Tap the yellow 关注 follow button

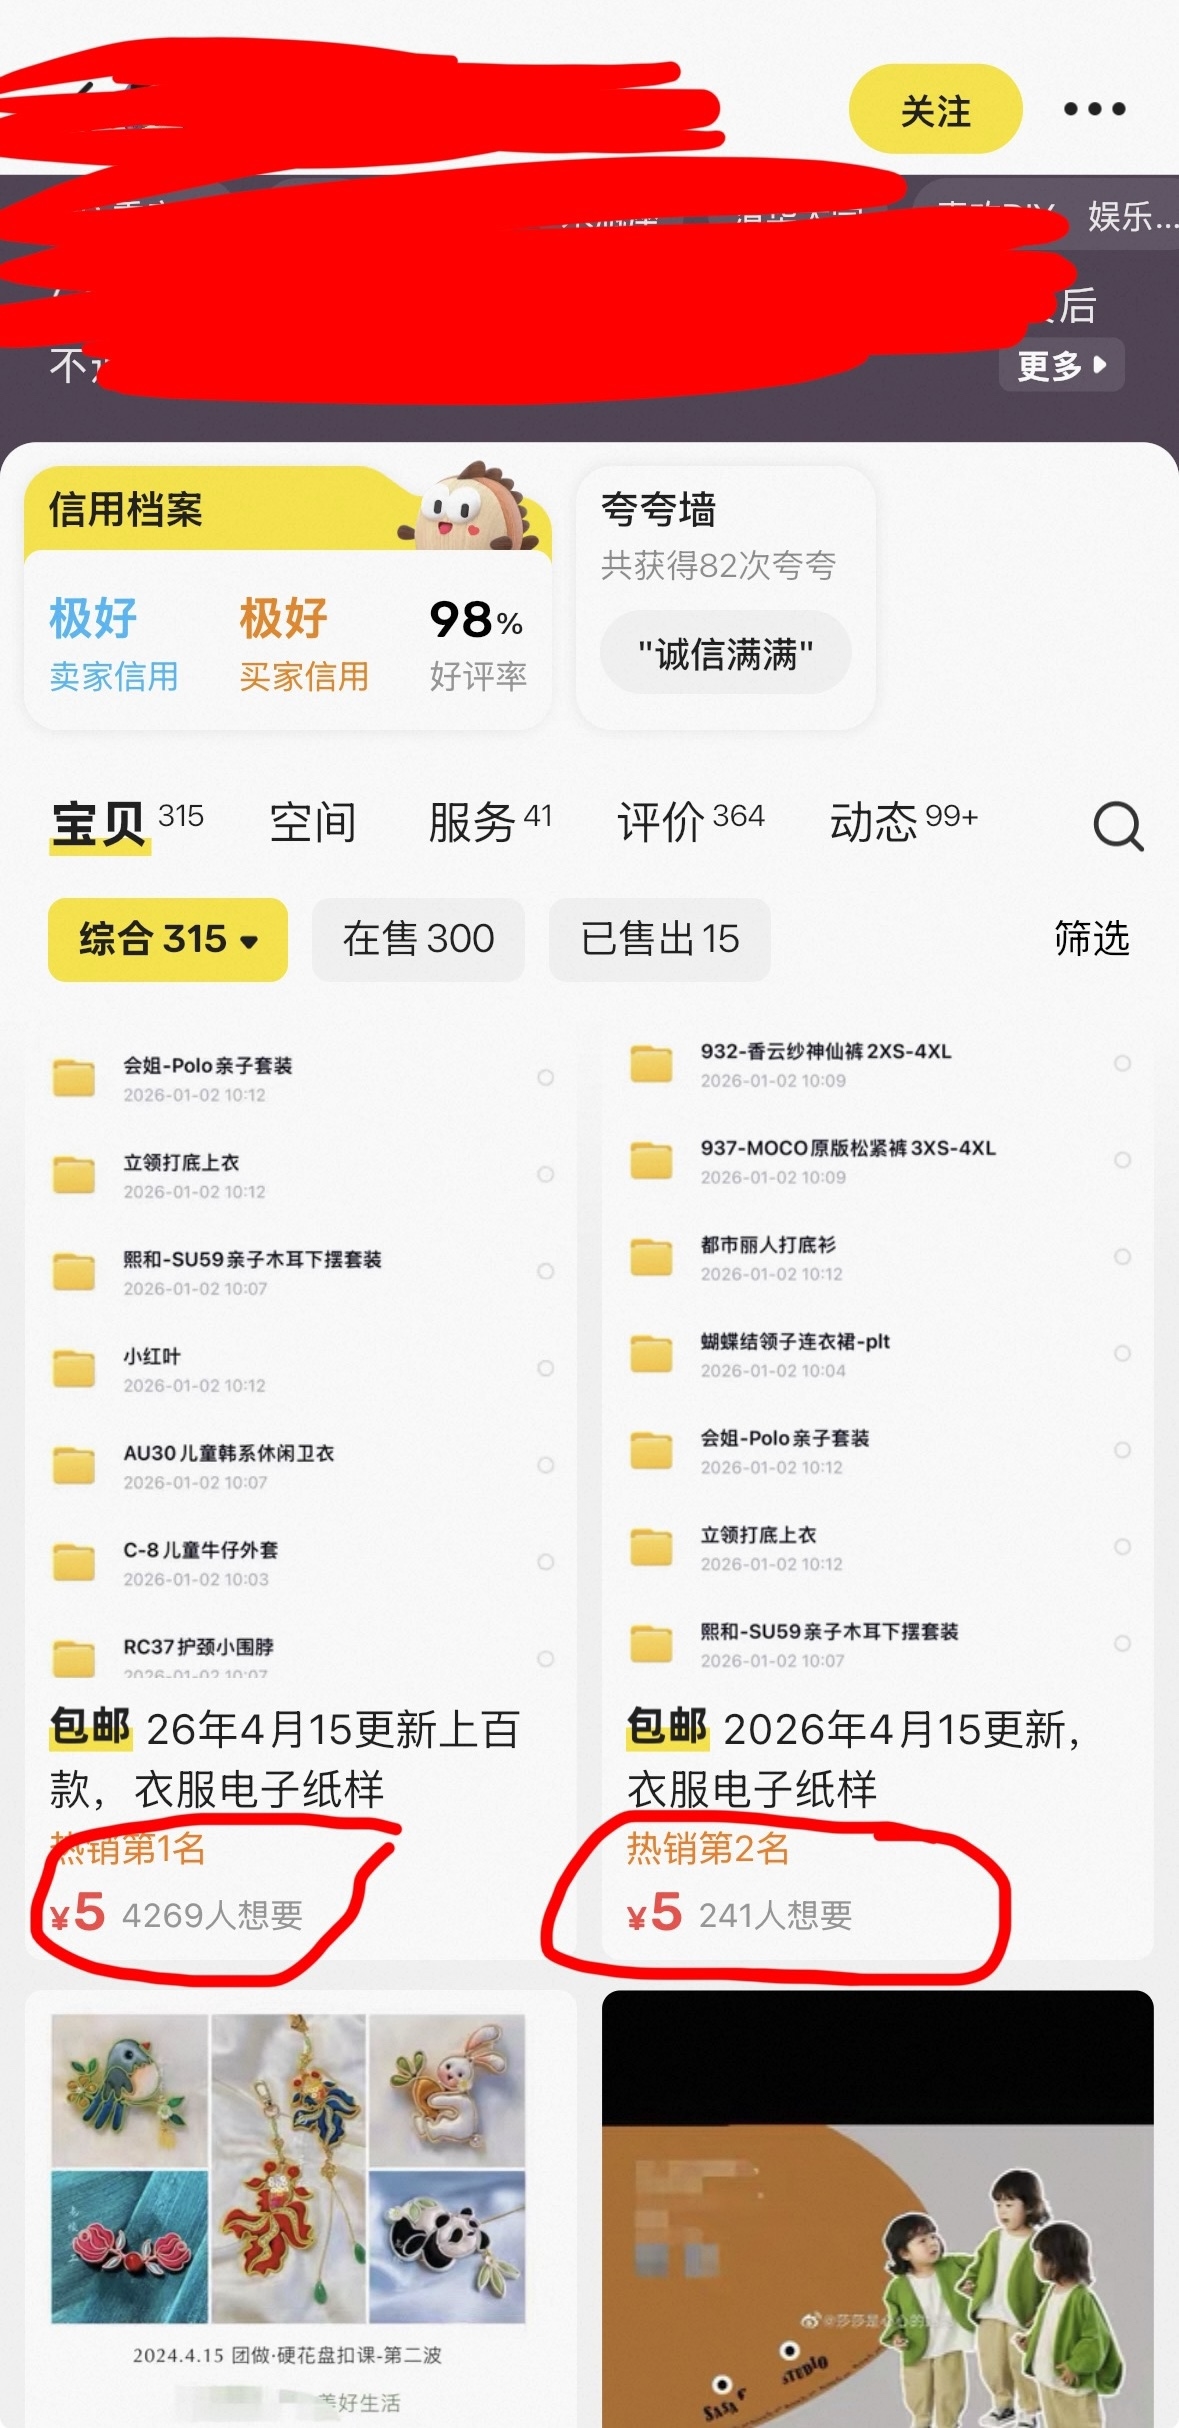click(x=935, y=109)
